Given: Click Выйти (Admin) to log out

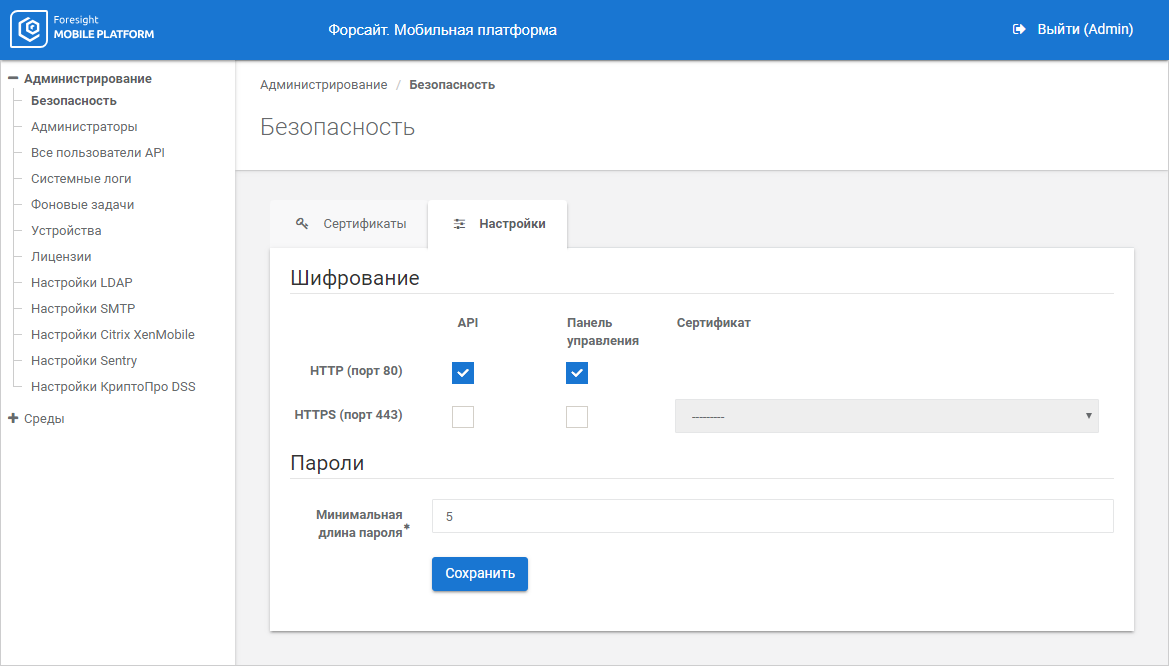Looking at the screenshot, I should [1084, 30].
